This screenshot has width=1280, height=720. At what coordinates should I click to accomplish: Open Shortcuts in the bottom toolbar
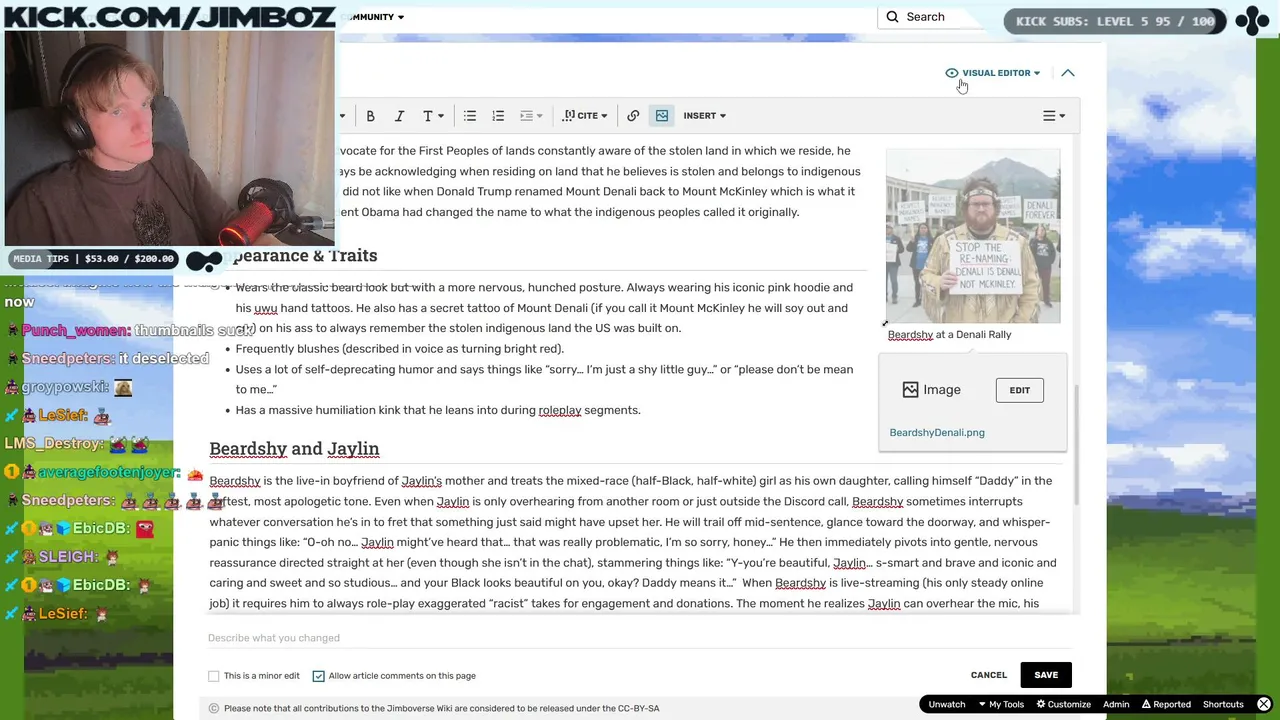pos(1223,704)
